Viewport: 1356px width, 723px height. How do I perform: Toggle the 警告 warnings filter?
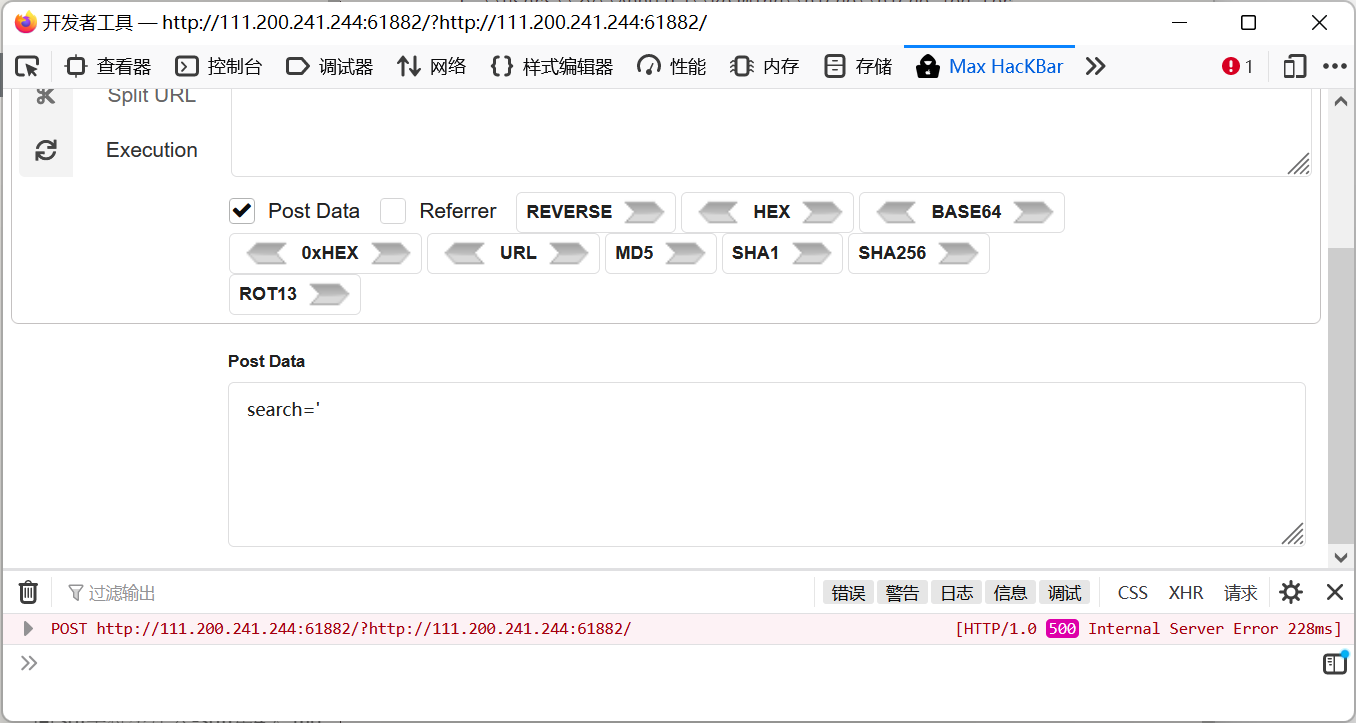pyautogui.click(x=903, y=593)
